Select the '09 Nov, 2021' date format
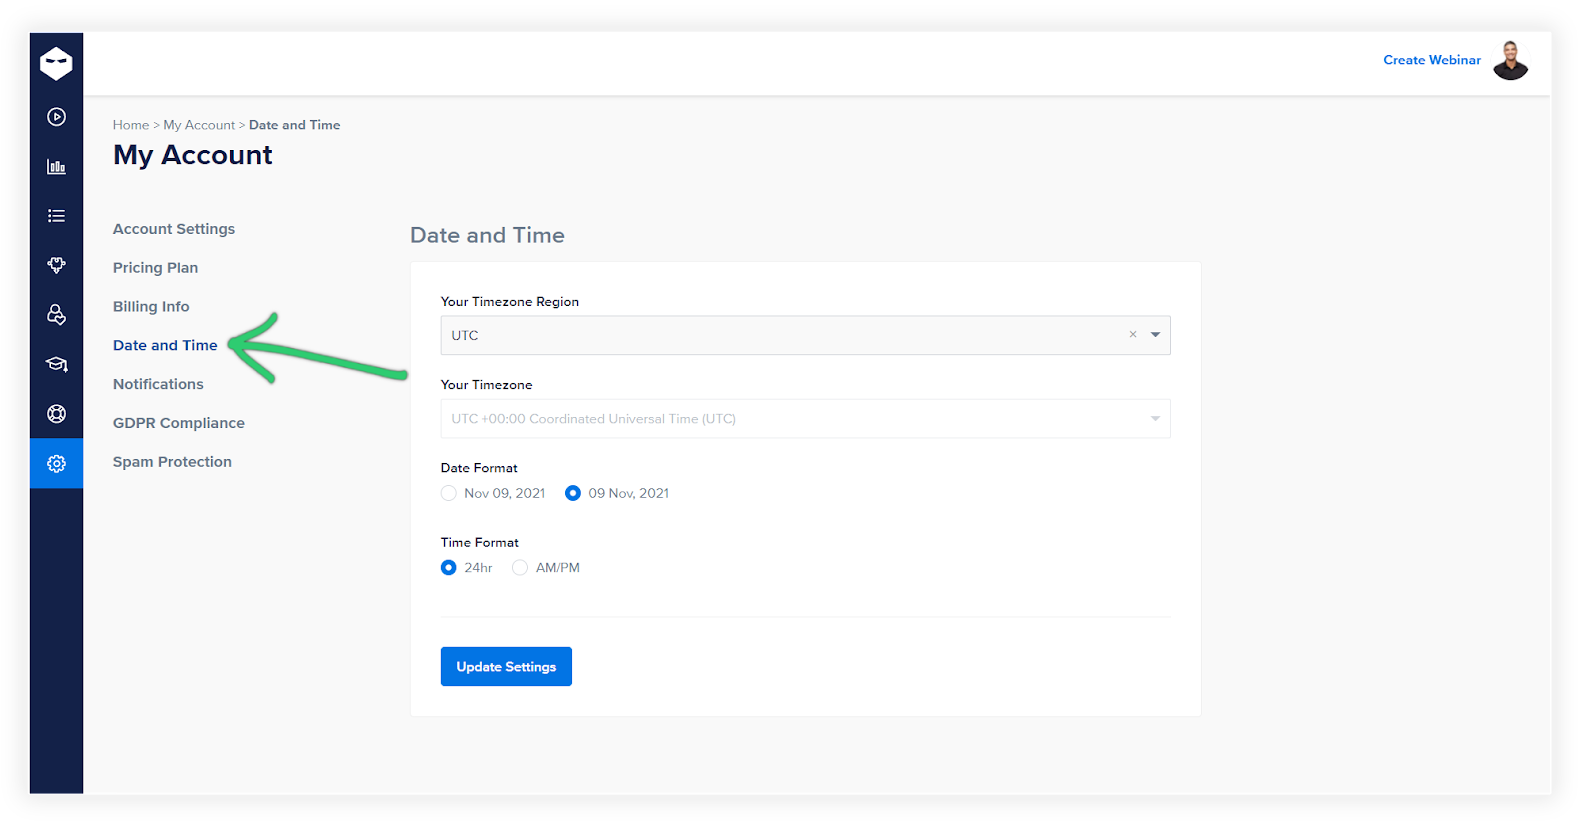Screen dimensions: 1583x826 573,493
